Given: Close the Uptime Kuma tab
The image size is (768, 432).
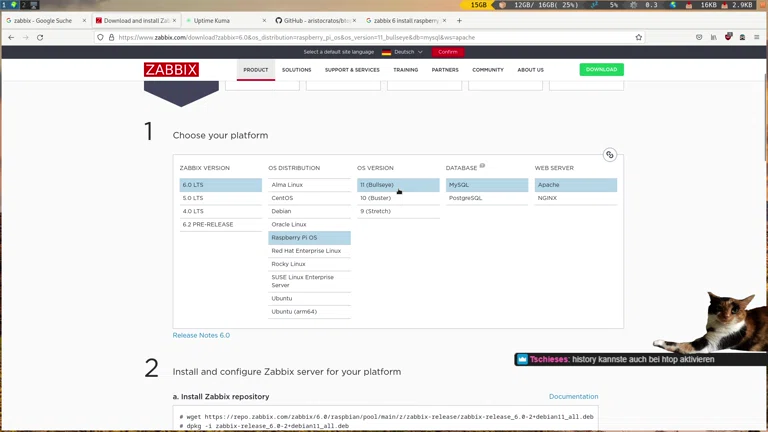Looking at the screenshot, I should pos(264,21).
